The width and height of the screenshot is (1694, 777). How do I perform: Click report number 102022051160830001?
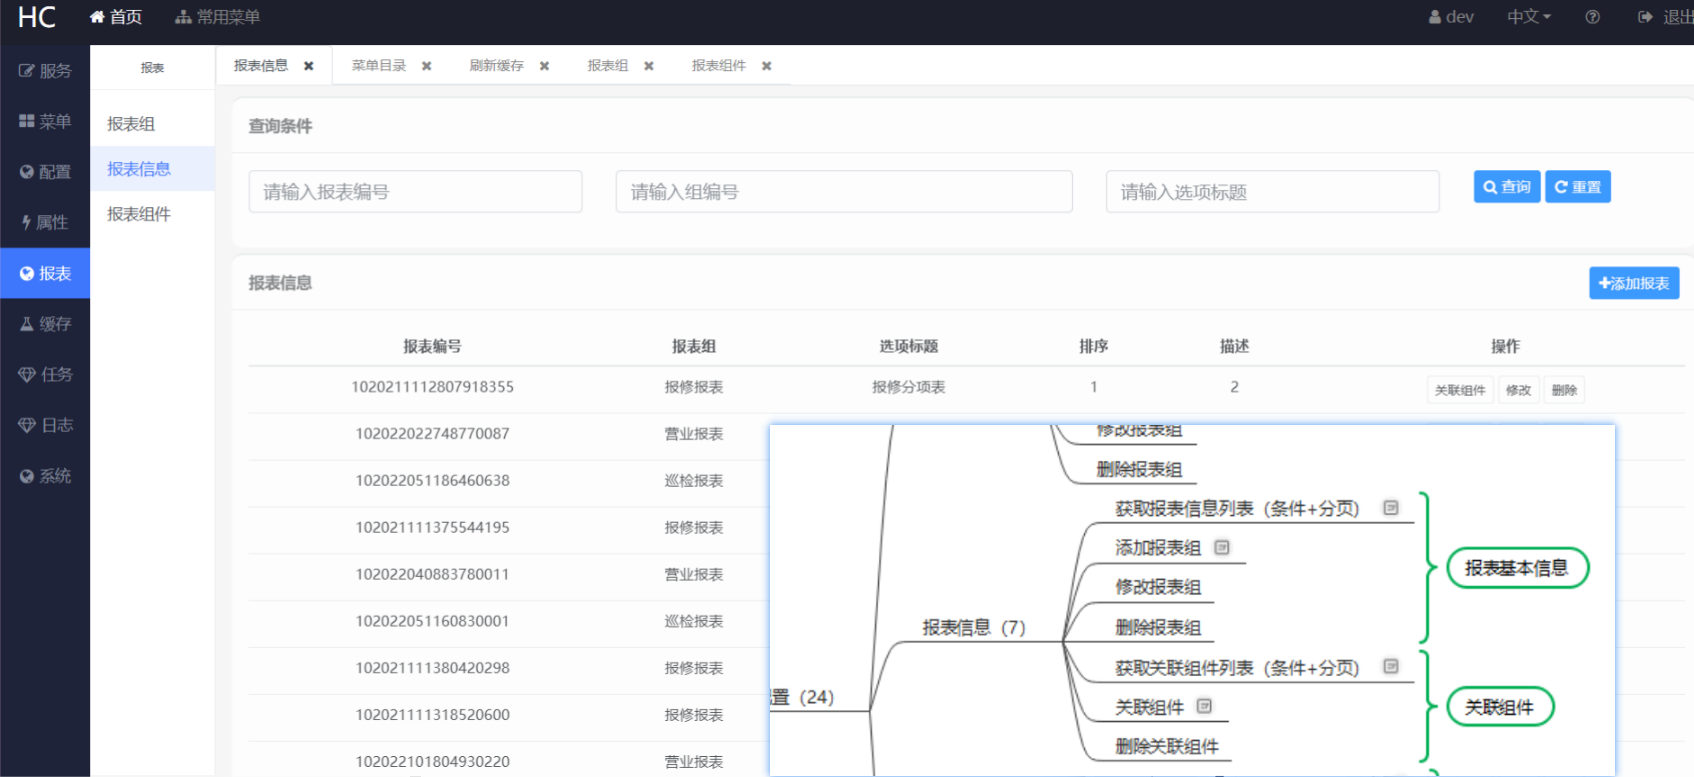point(432,621)
